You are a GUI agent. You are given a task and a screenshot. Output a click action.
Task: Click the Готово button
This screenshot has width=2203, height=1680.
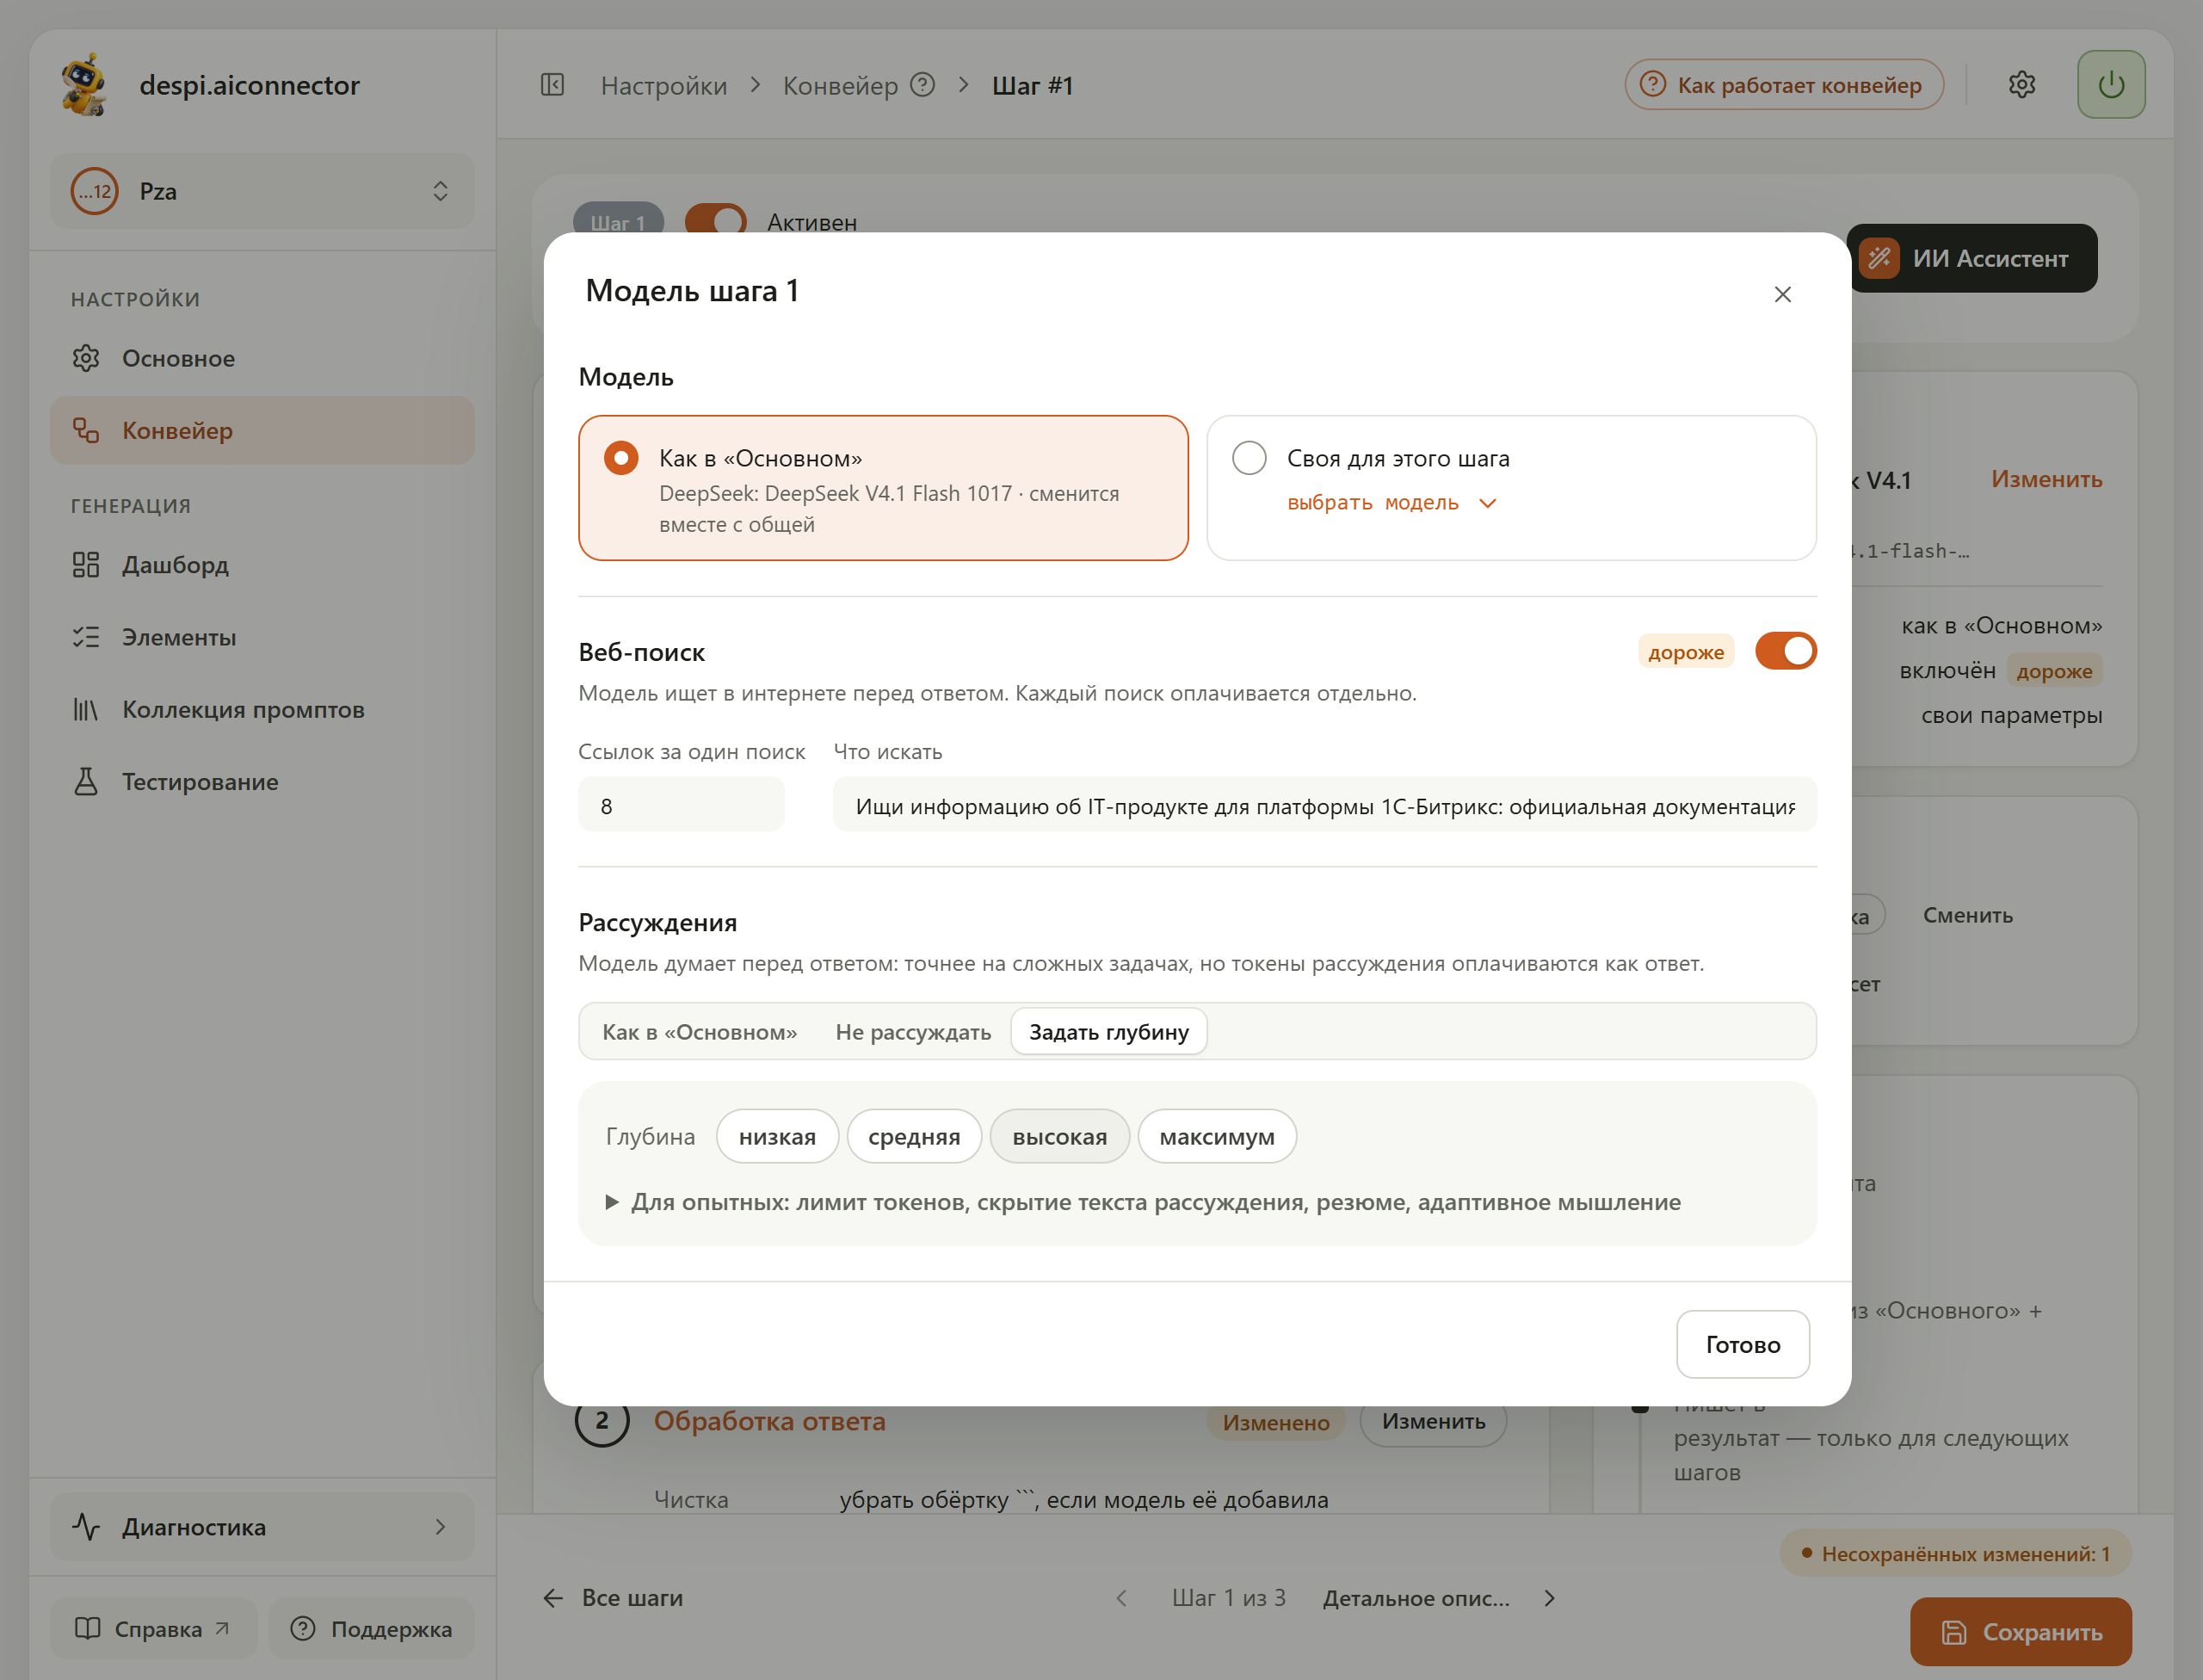point(1742,1344)
